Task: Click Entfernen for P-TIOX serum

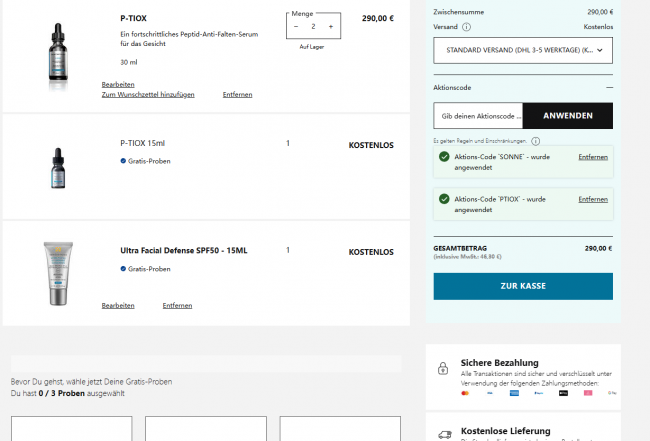Action: [238, 94]
